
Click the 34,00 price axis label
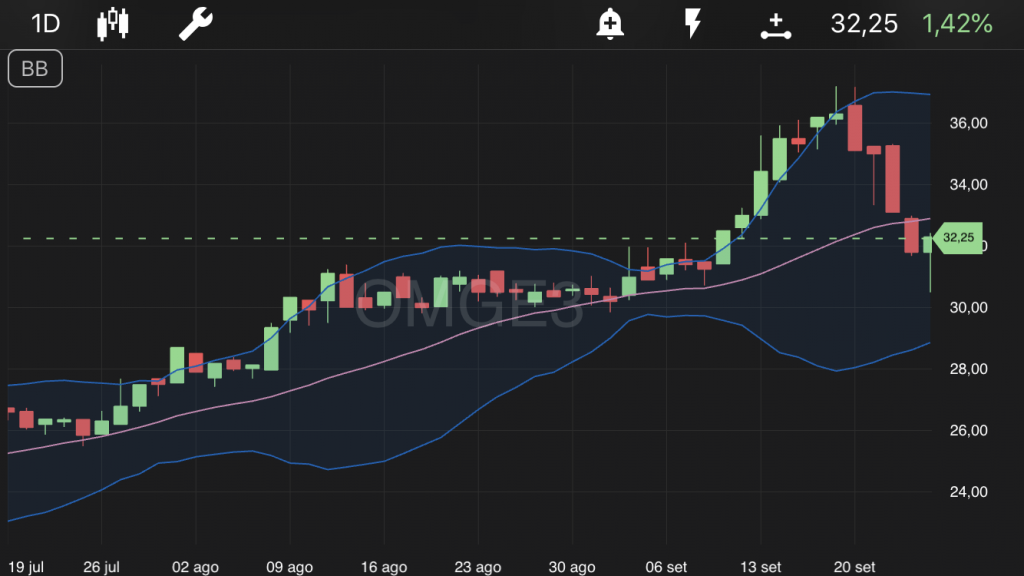(968, 185)
